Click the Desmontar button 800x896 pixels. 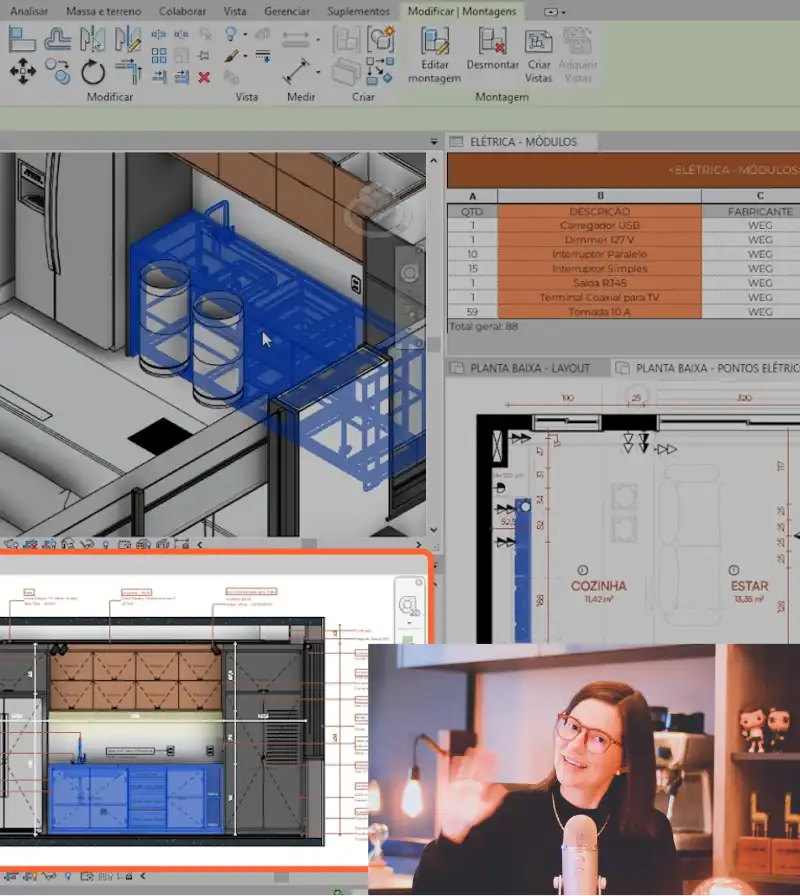(x=493, y=49)
